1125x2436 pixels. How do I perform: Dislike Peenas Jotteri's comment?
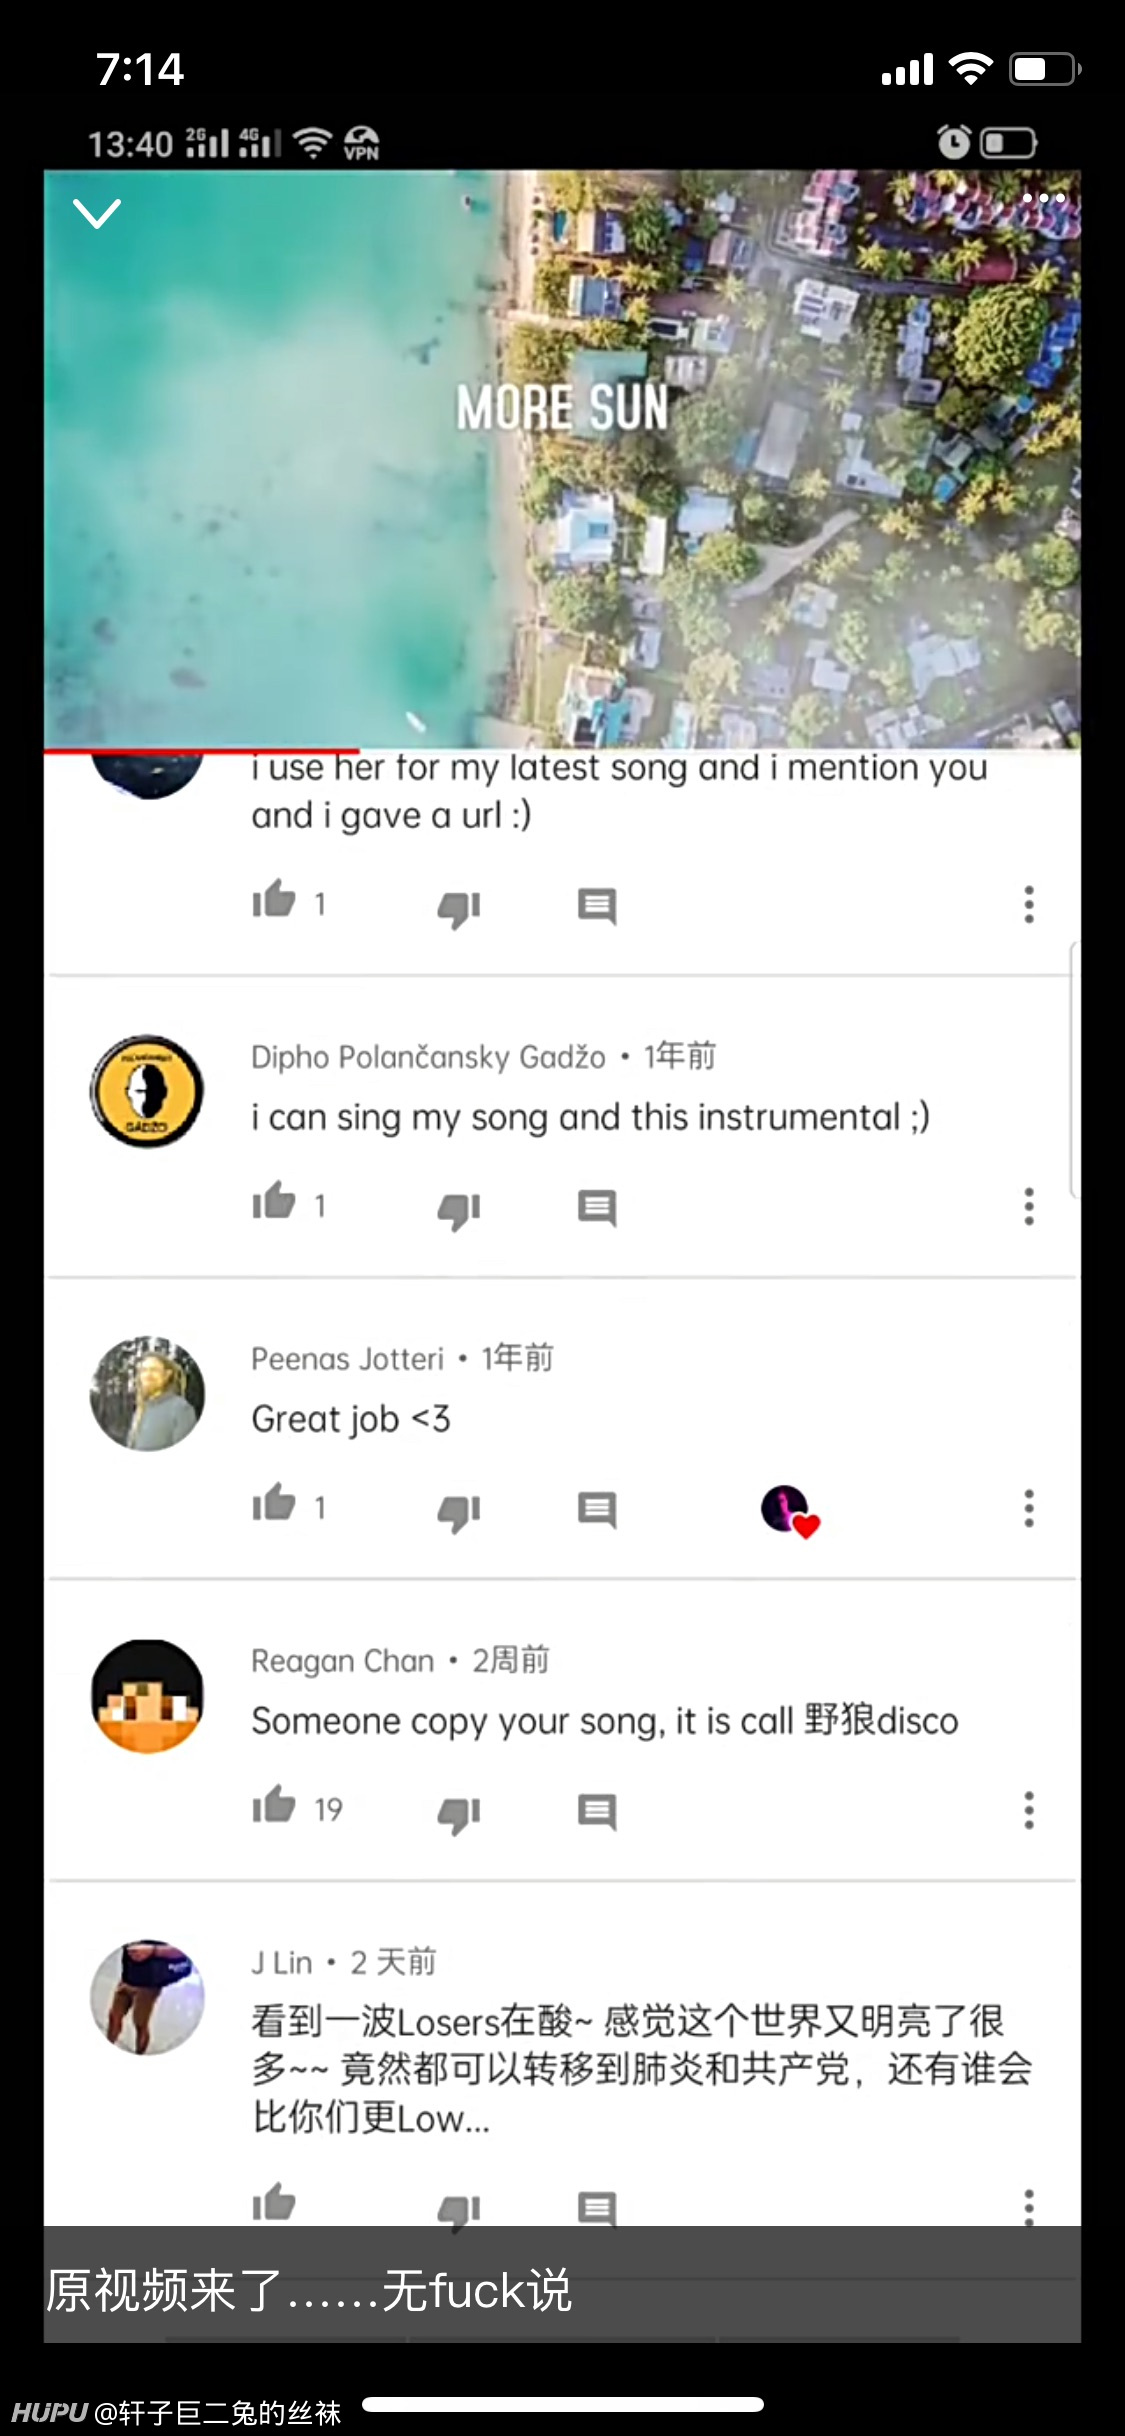tap(459, 1511)
